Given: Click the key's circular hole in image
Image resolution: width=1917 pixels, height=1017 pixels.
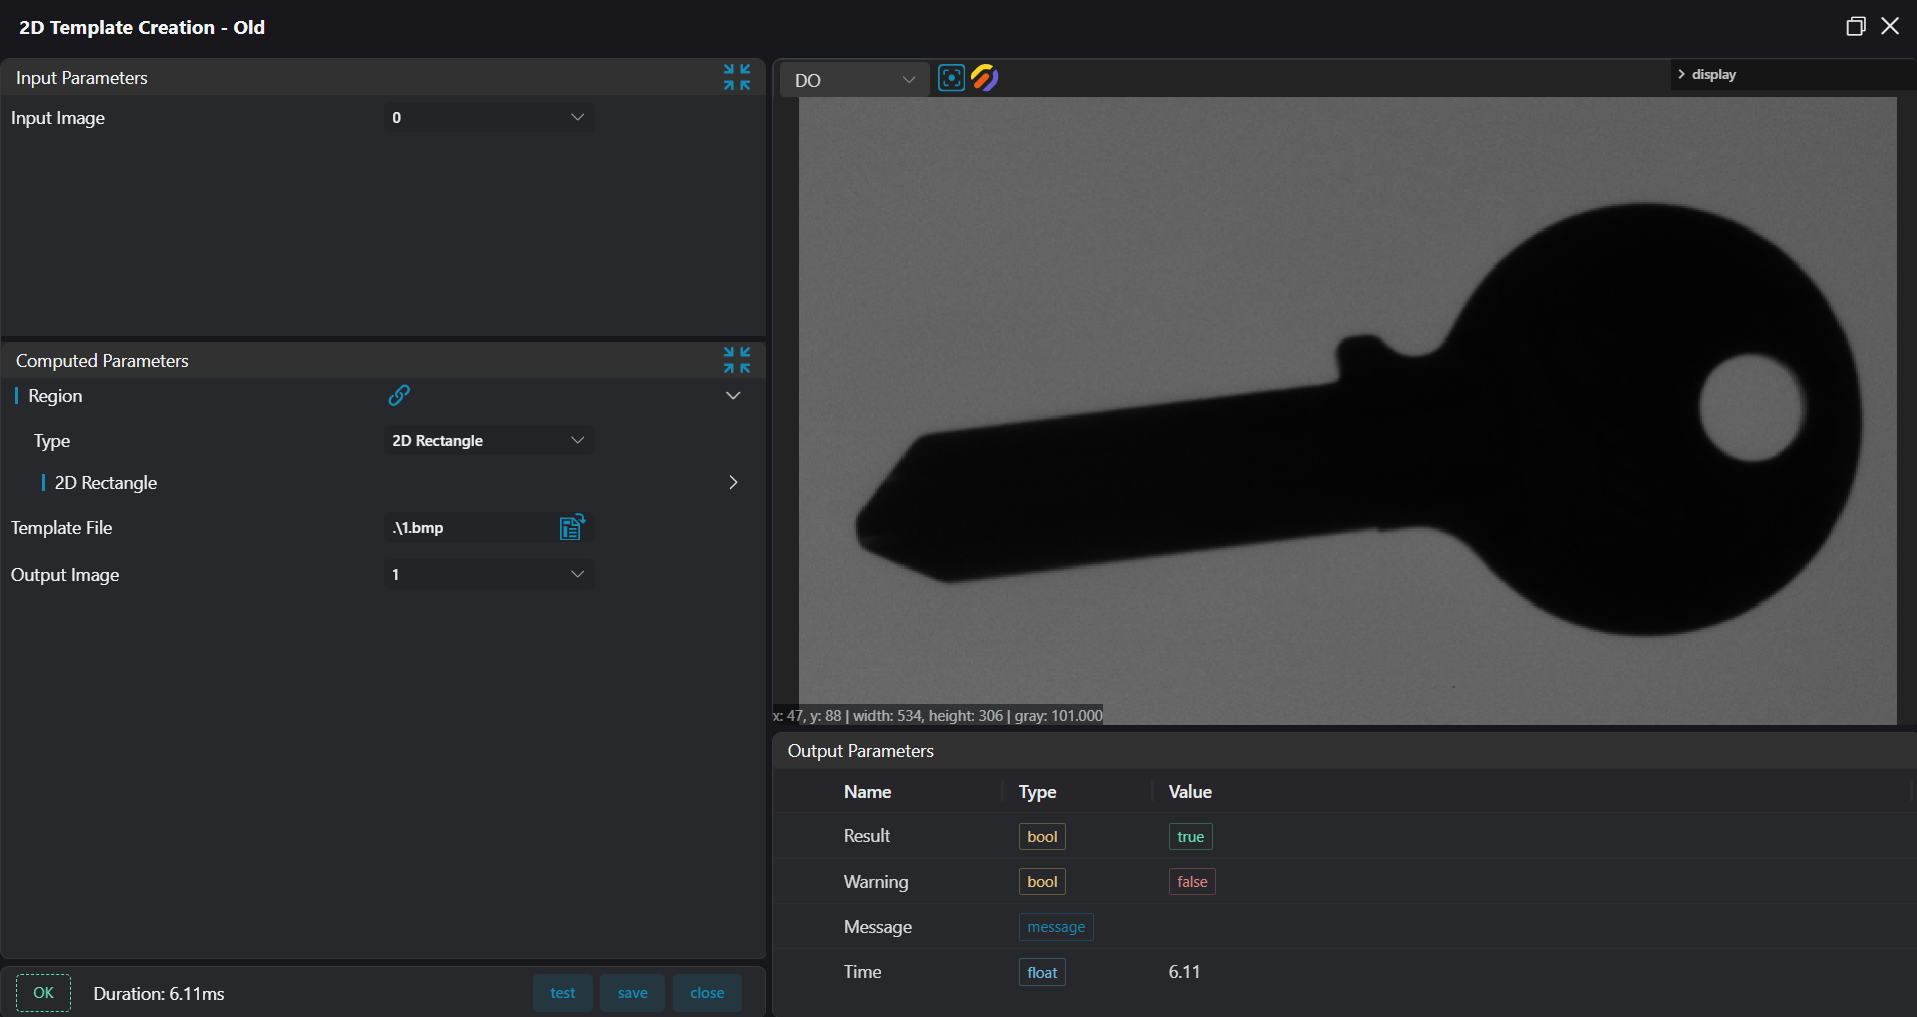Looking at the screenshot, I should (1751, 408).
